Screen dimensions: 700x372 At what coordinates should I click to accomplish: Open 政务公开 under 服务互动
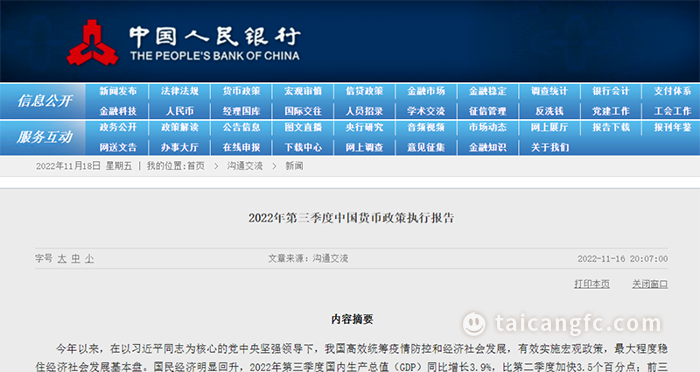click(118, 127)
